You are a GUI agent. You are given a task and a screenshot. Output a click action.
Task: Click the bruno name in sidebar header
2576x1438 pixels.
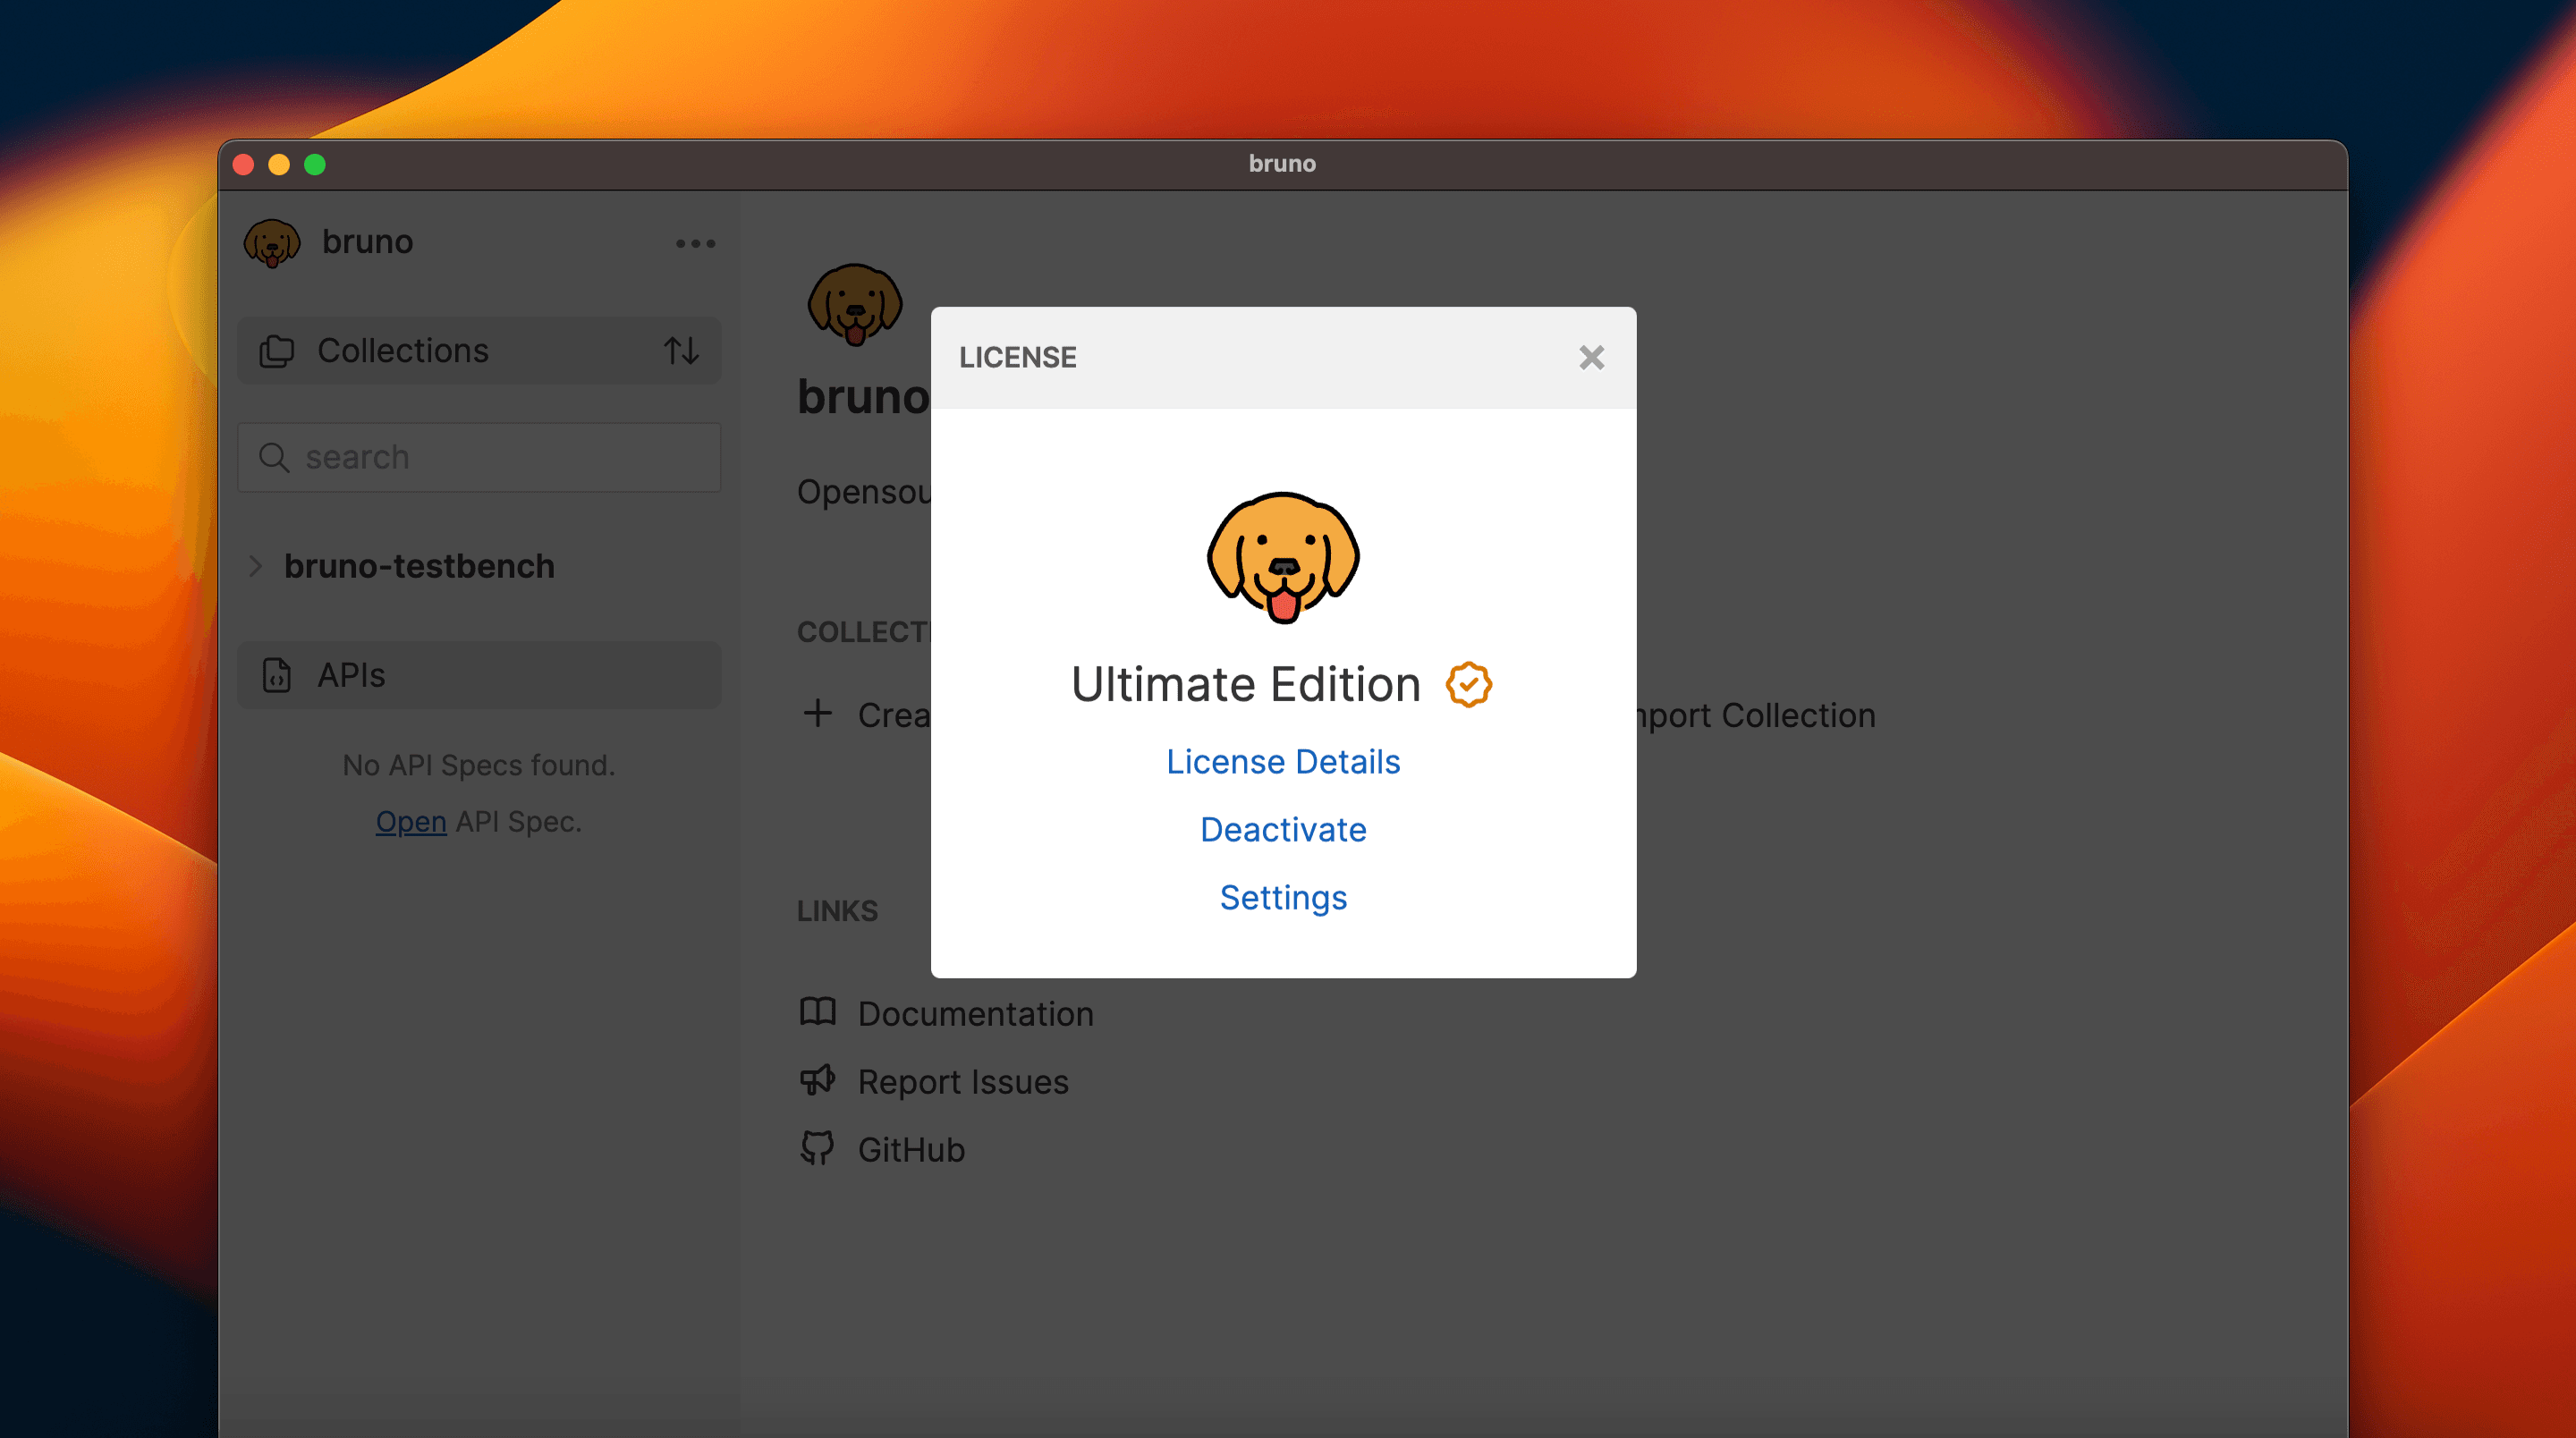click(x=367, y=241)
